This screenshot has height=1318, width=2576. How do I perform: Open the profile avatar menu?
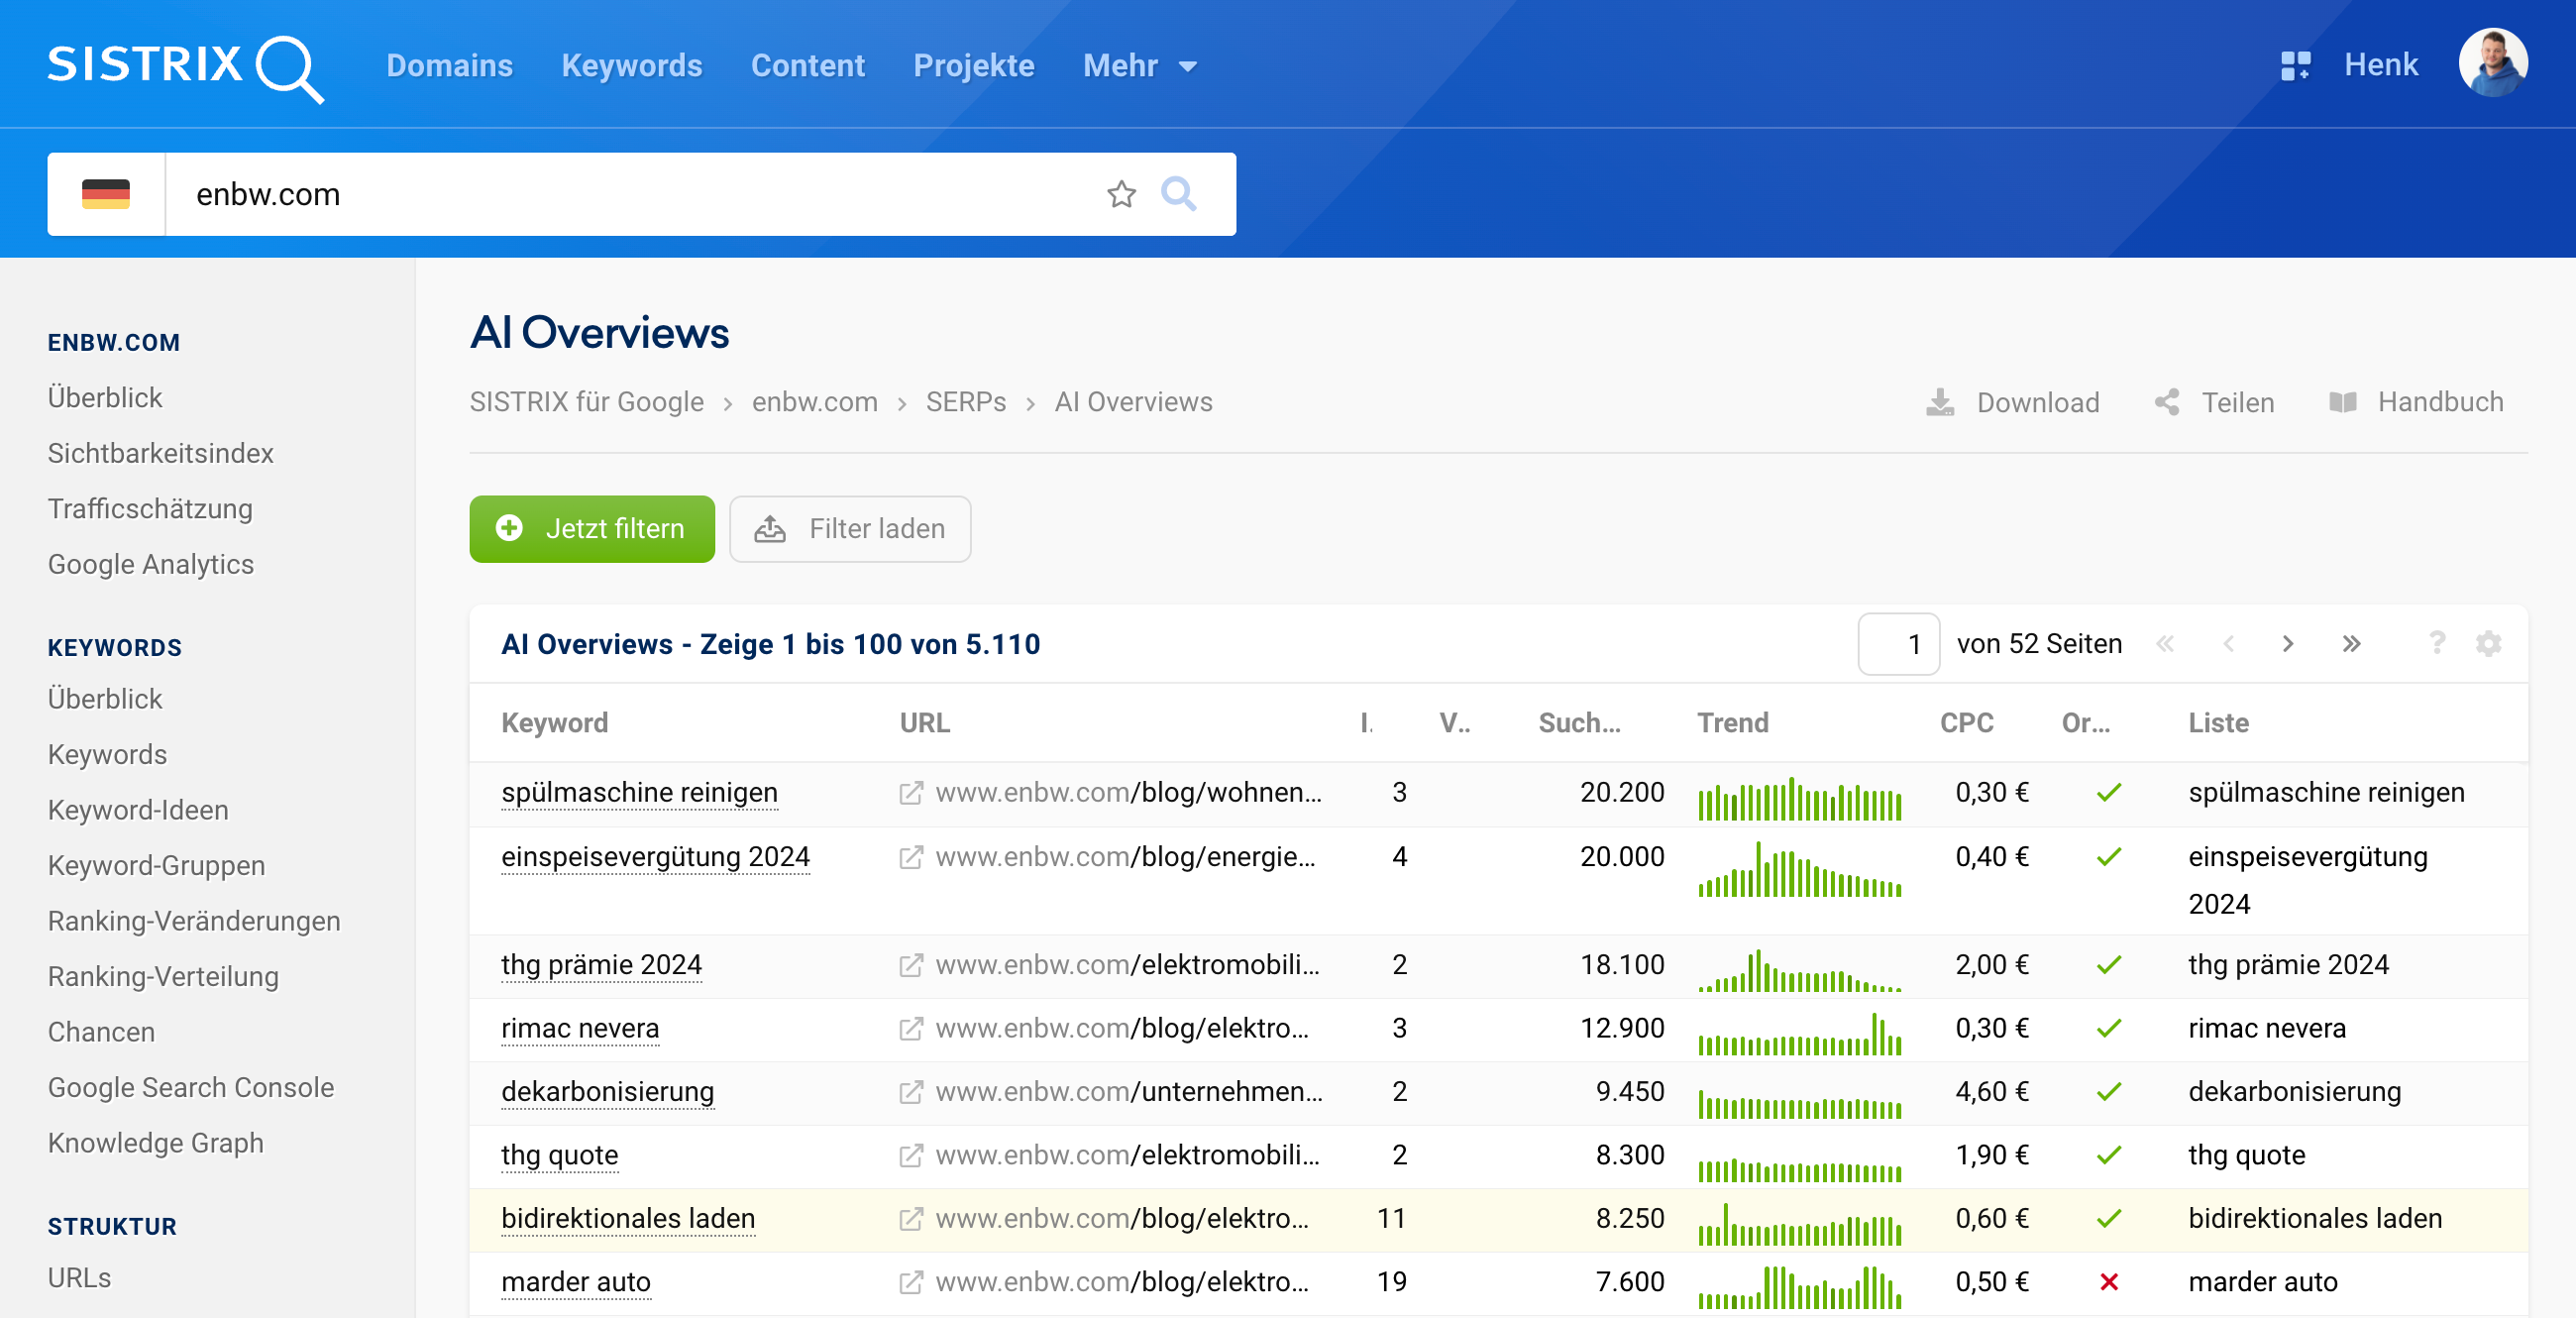coord(2492,63)
